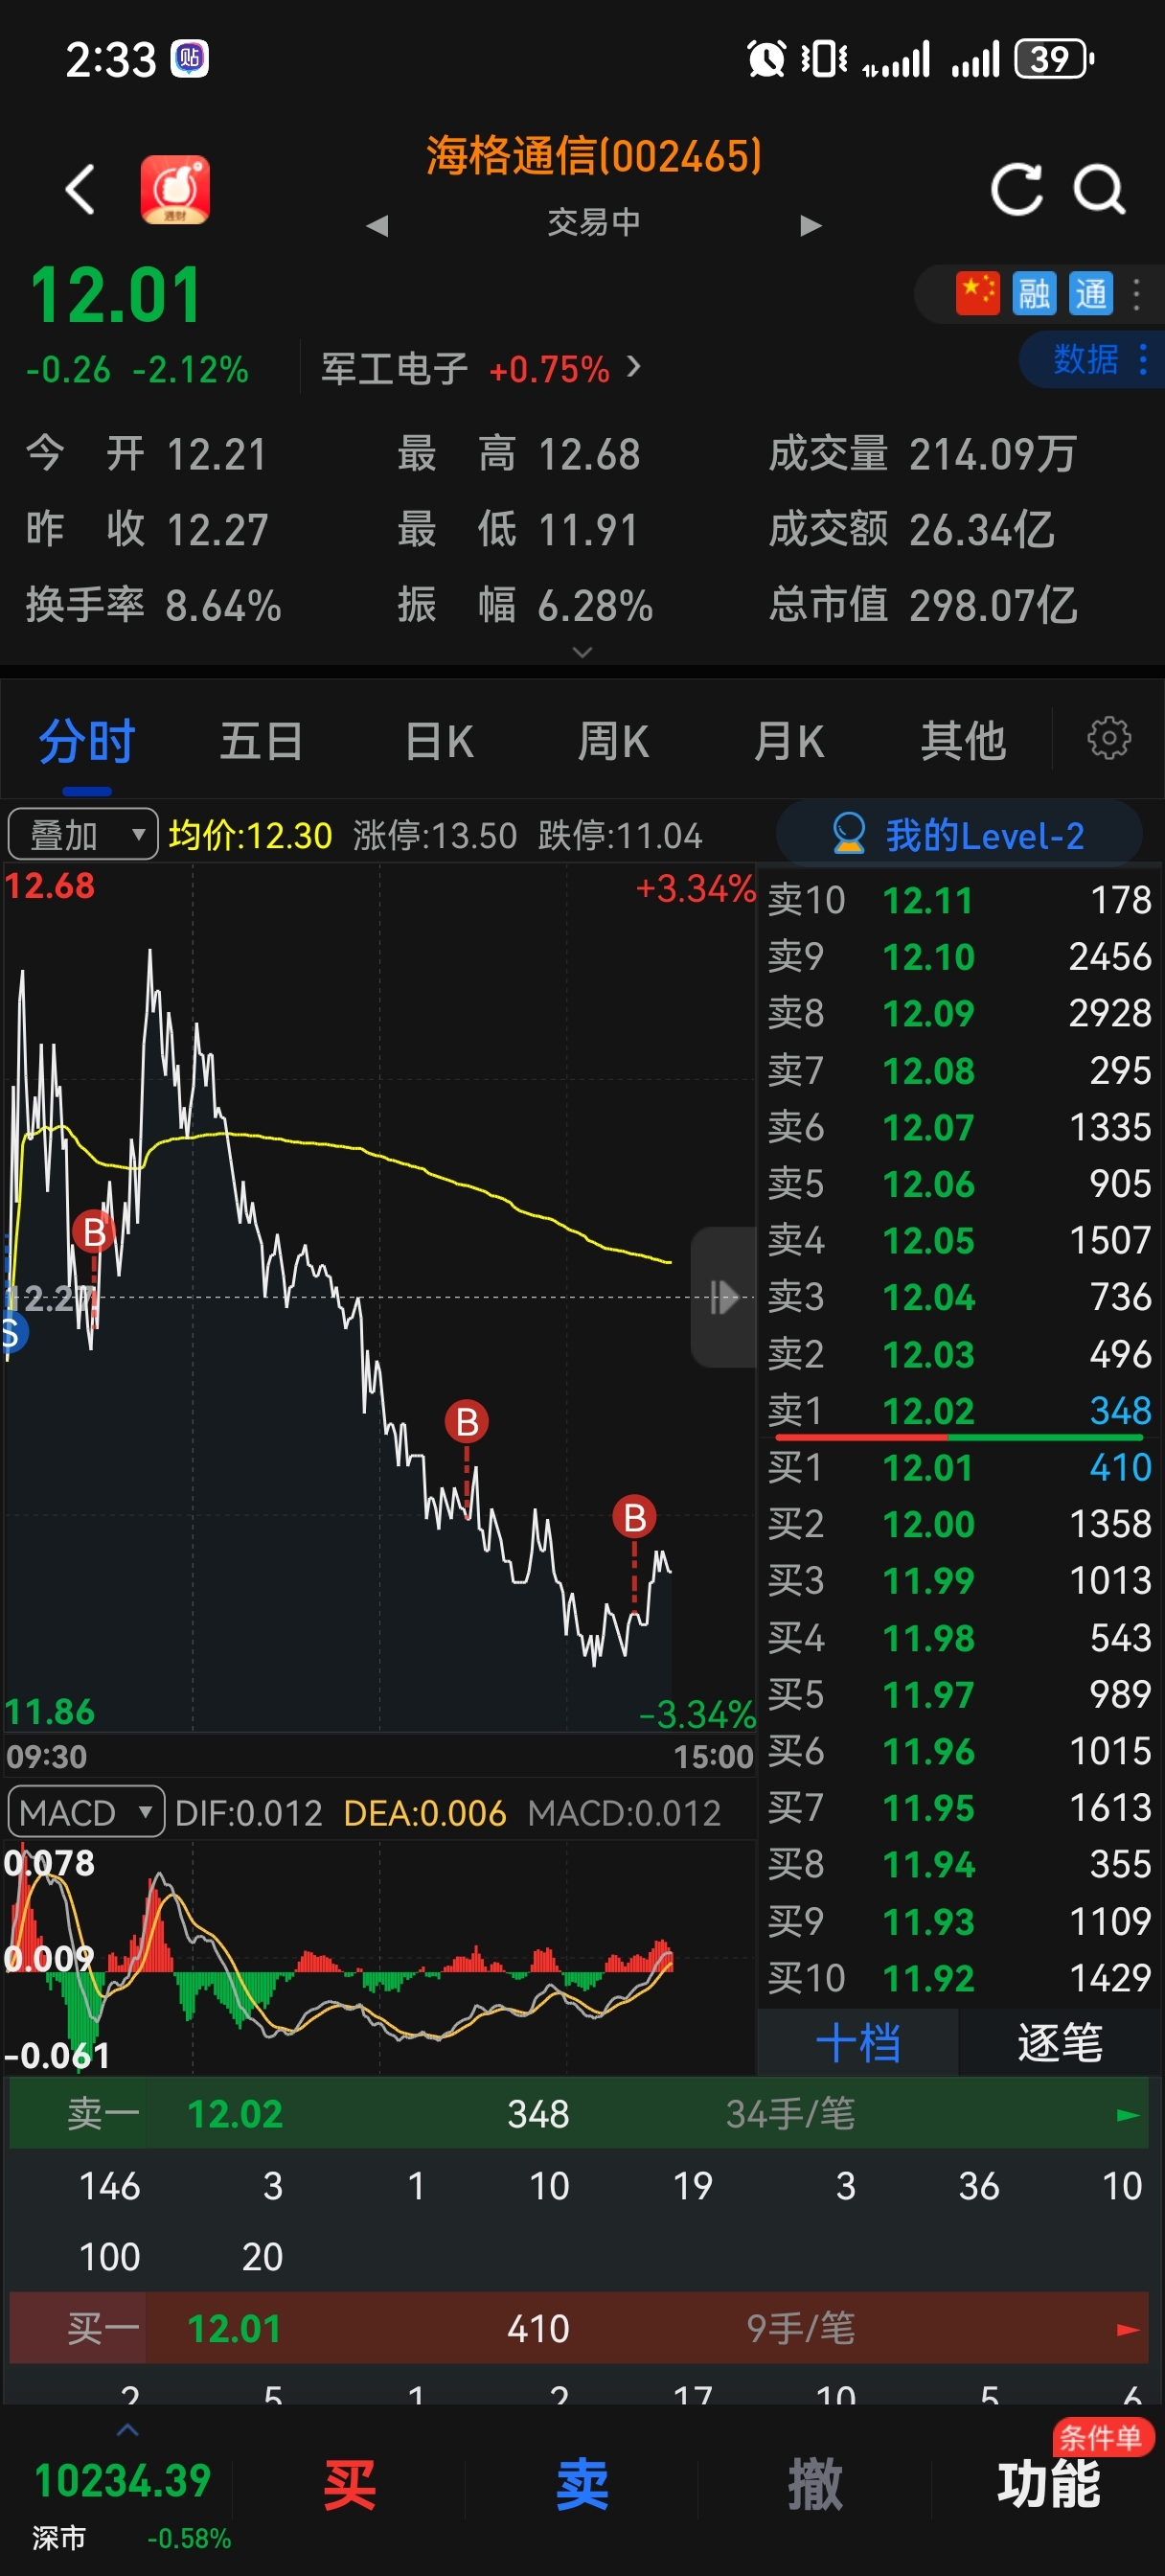Tap the 成交量 214.09万 value
Viewport: 1165px width, 2576px height.
(x=922, y=454)
